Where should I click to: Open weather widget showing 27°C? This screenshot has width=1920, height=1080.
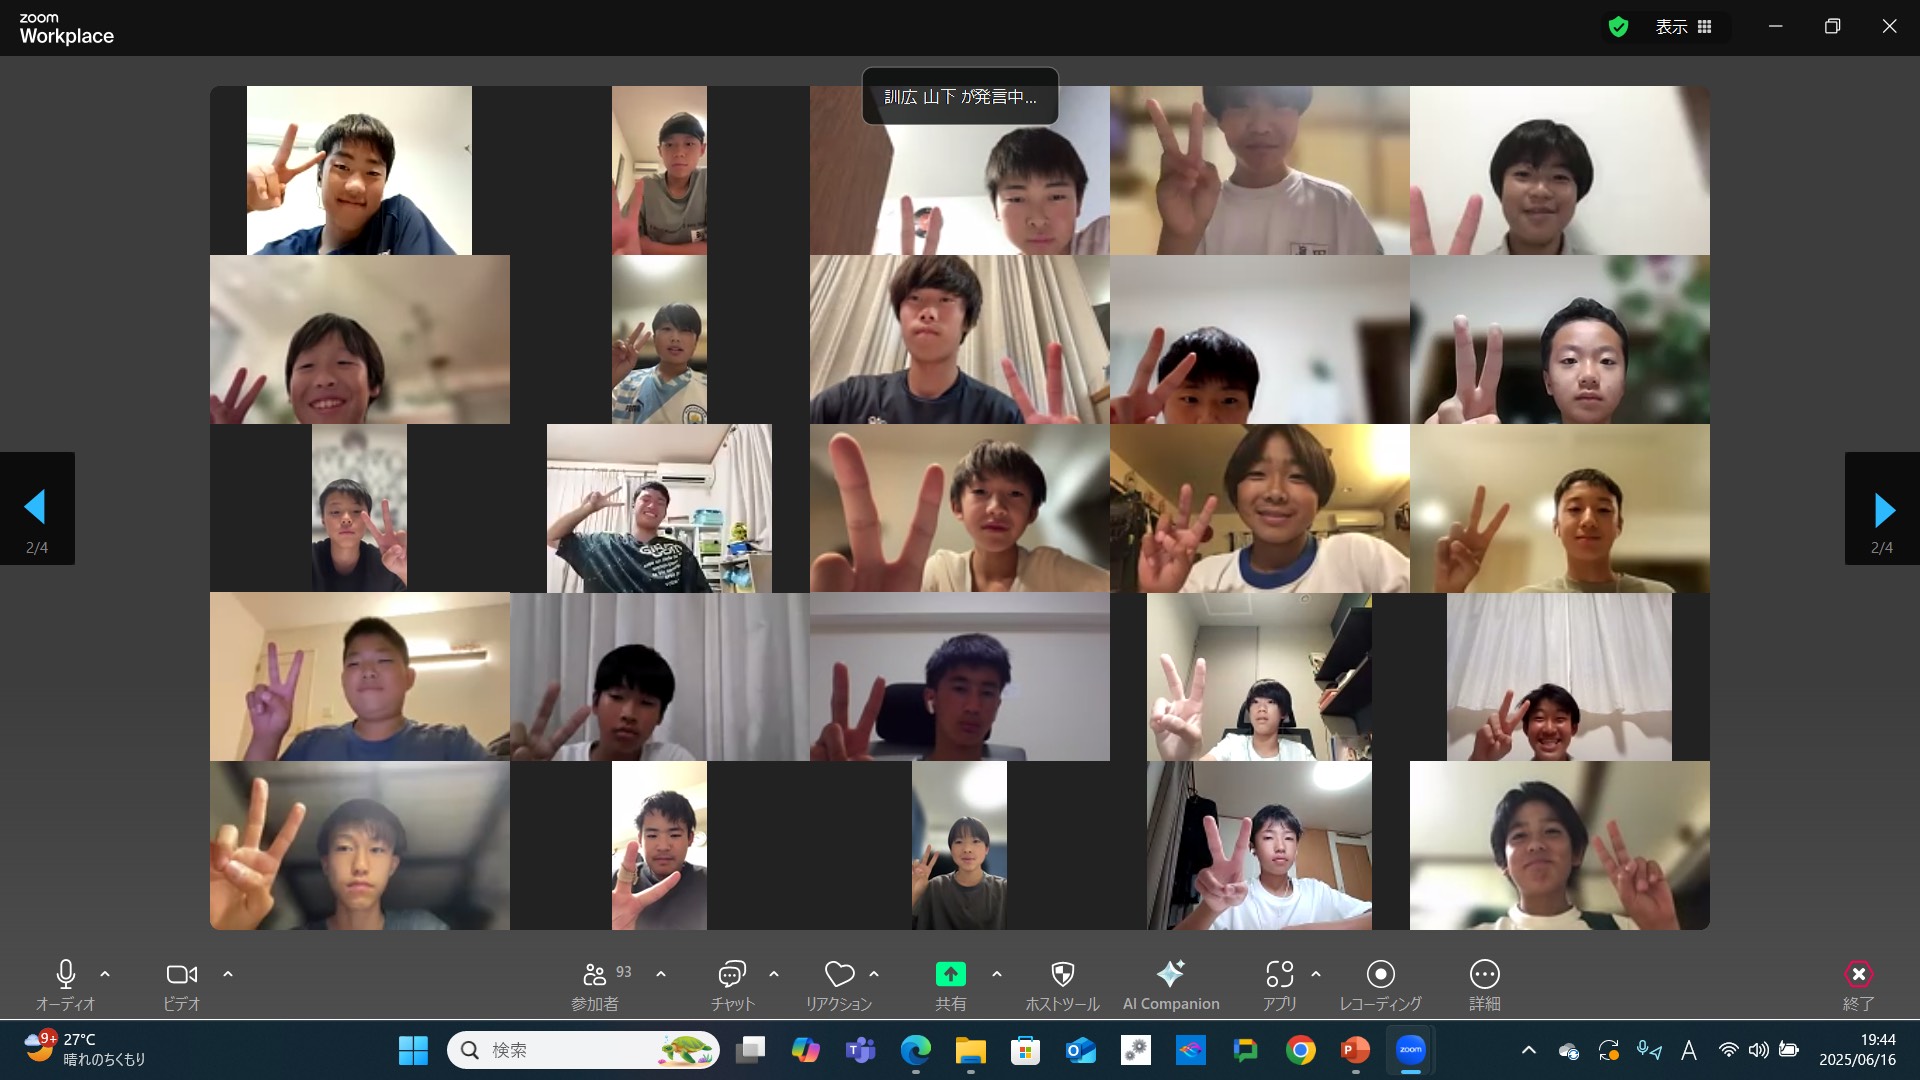[x=85, y=1050]
